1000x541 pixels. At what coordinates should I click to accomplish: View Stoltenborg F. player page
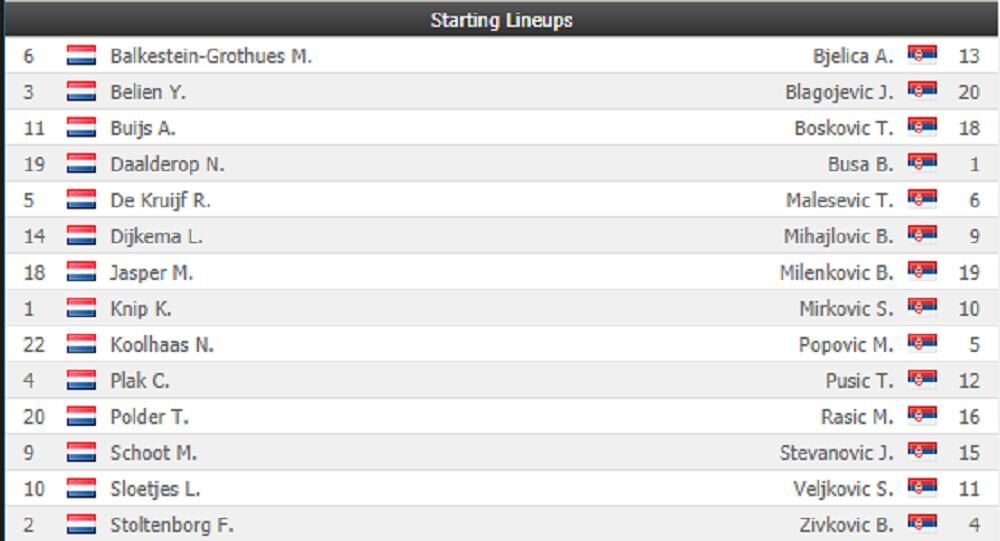171,525
